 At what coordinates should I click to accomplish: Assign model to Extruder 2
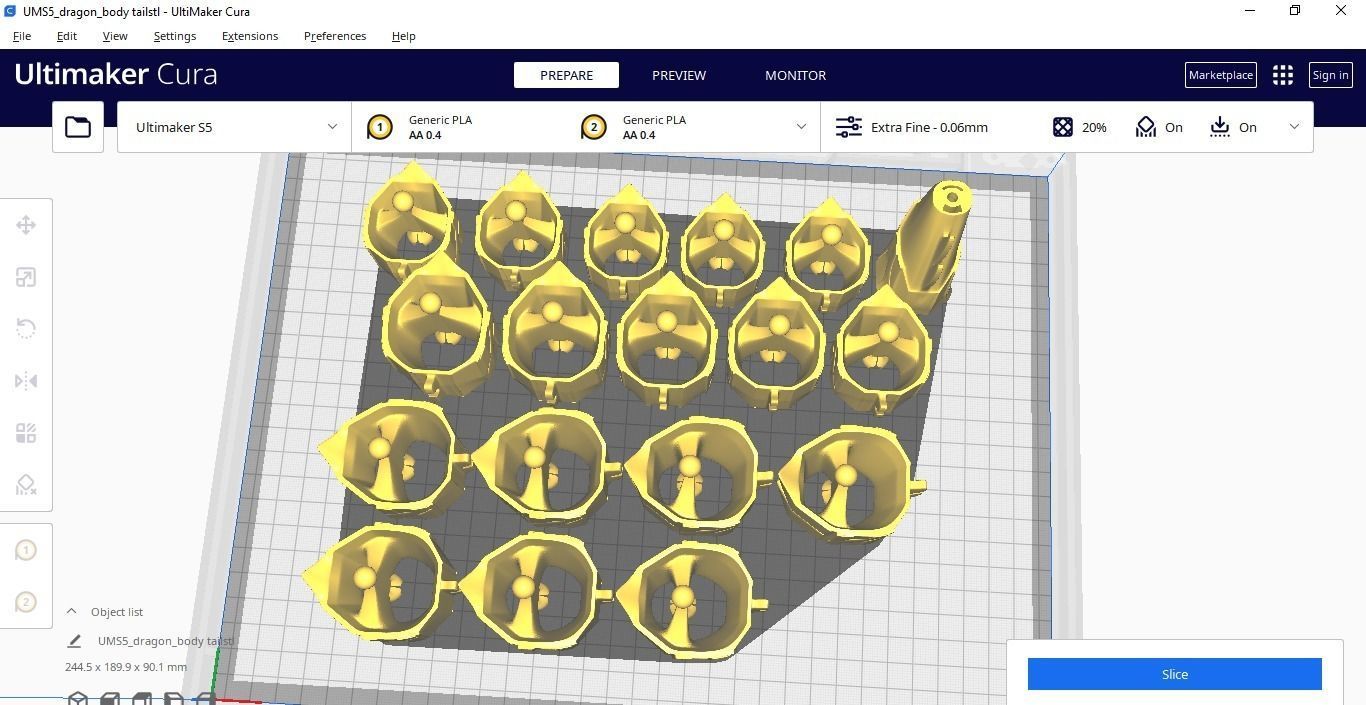click(26, 602)
